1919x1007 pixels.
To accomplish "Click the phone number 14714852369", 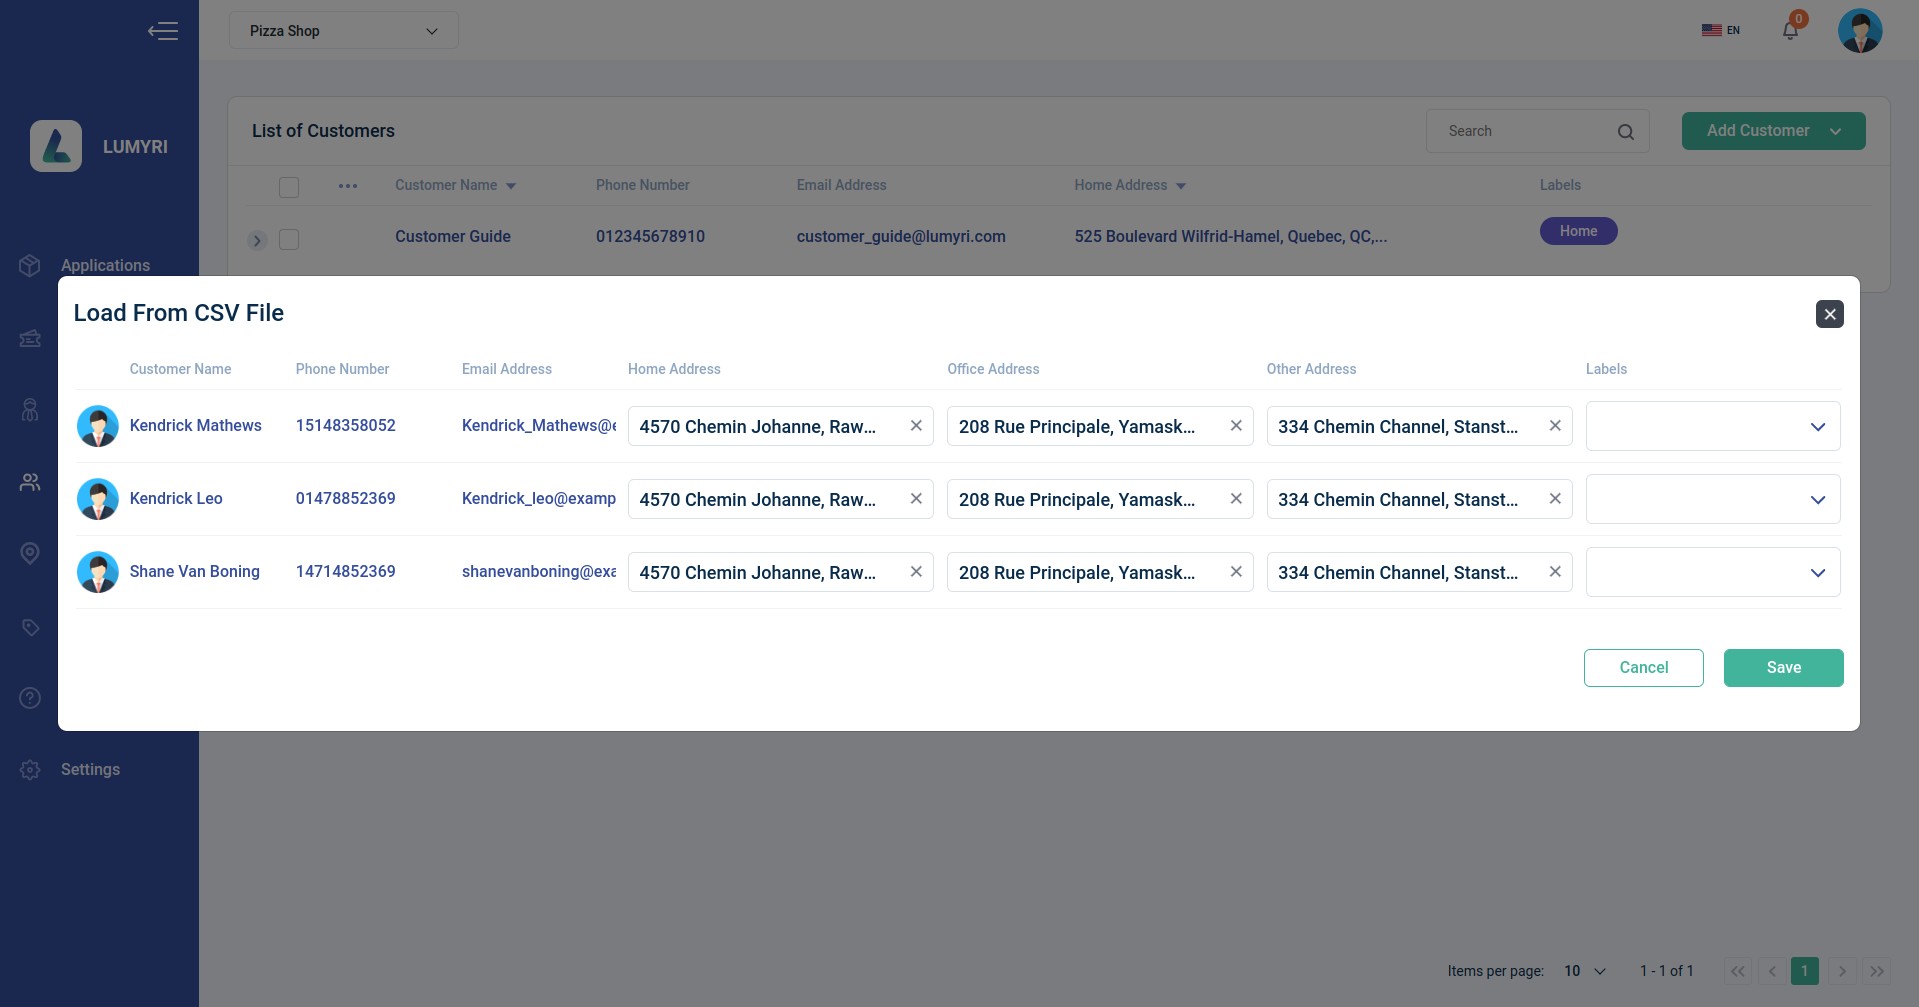I will [345, 571].
